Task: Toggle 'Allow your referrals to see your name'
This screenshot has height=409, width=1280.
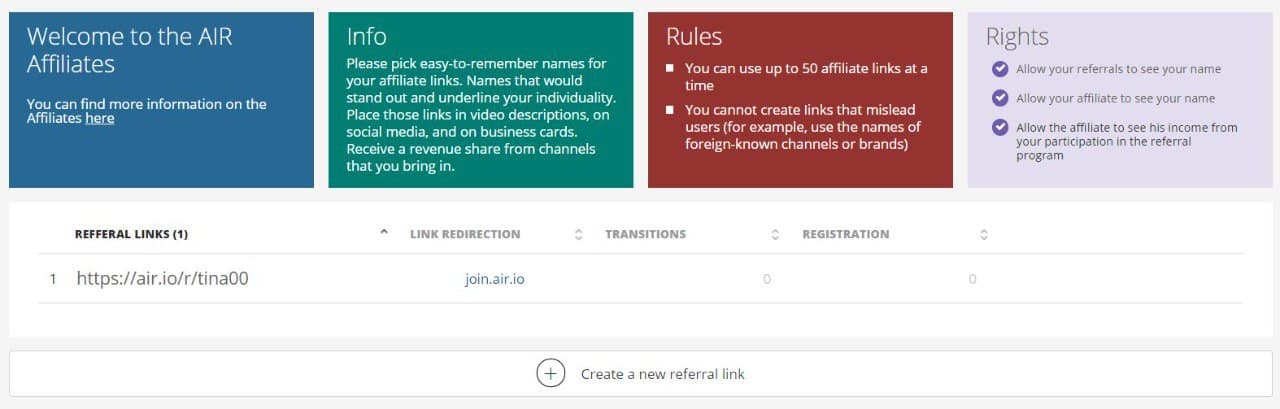Action: [x=1000, y=69]
